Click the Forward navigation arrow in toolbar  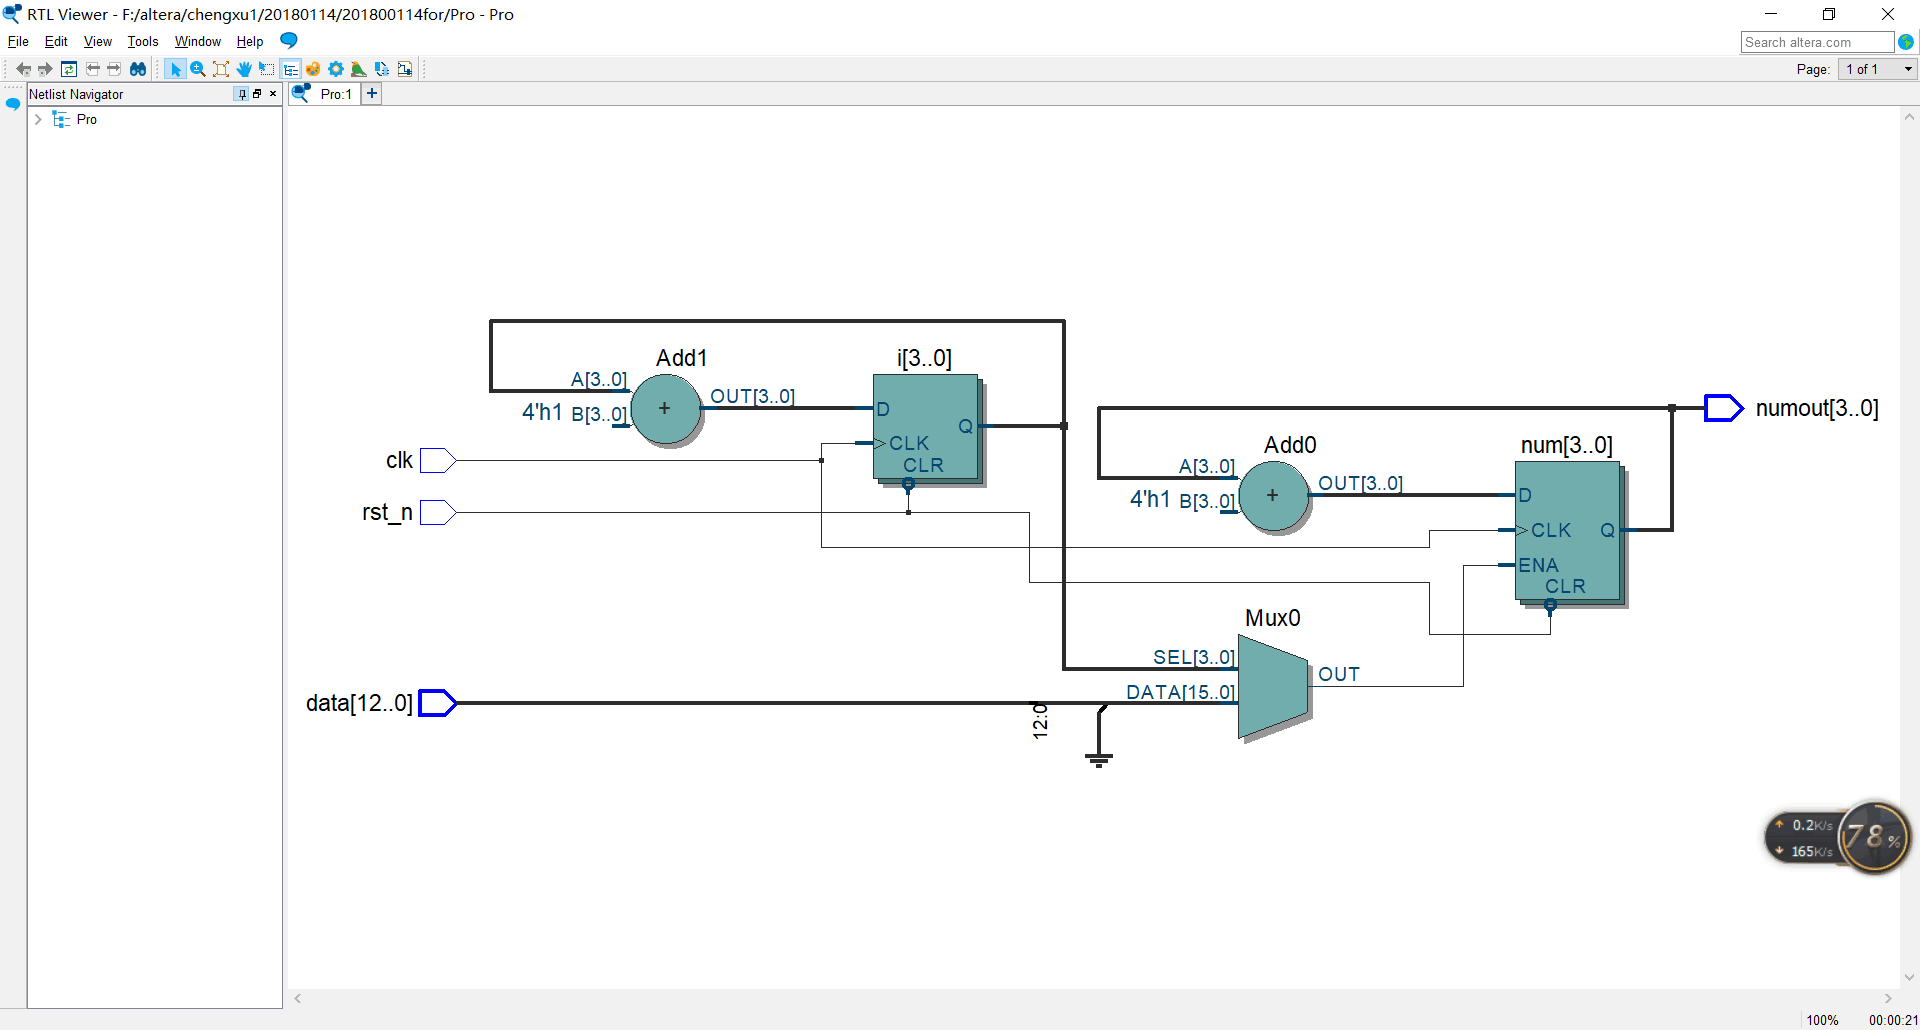[45, 69]
